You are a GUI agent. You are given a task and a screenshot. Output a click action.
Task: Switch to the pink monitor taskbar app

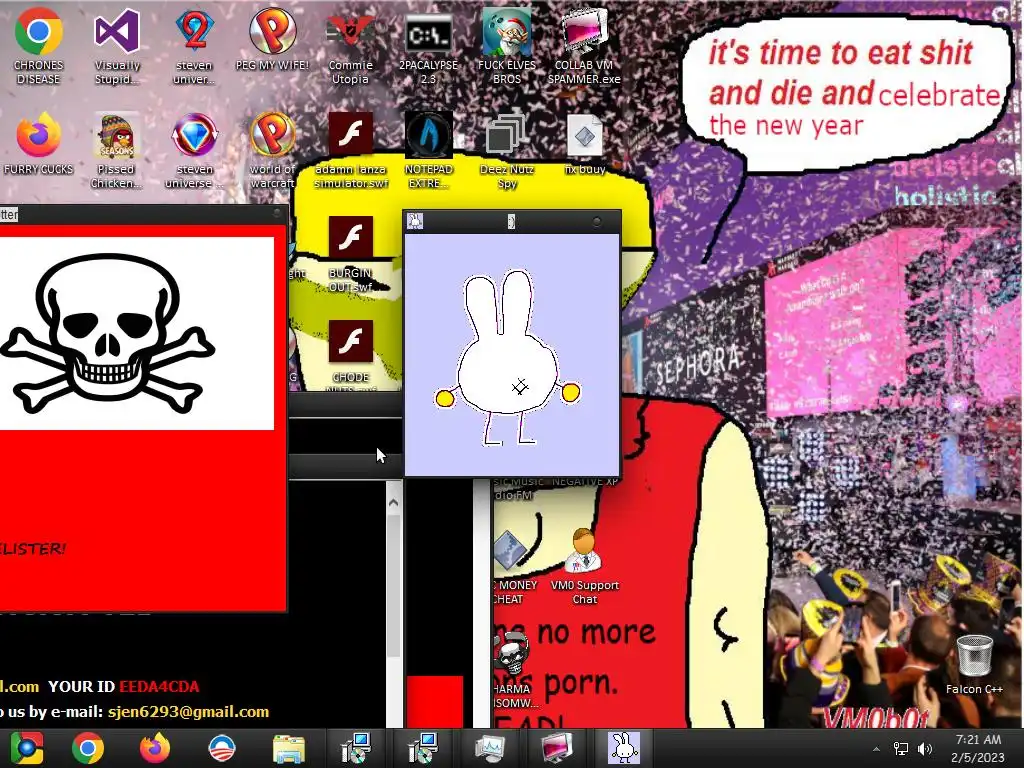[557, 748]
